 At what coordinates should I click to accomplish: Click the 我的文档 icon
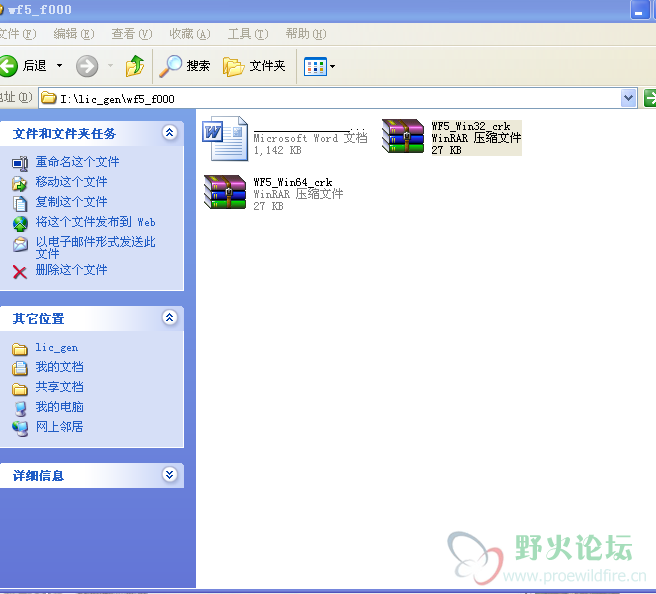pyautogui.click(x=20, y=368)
